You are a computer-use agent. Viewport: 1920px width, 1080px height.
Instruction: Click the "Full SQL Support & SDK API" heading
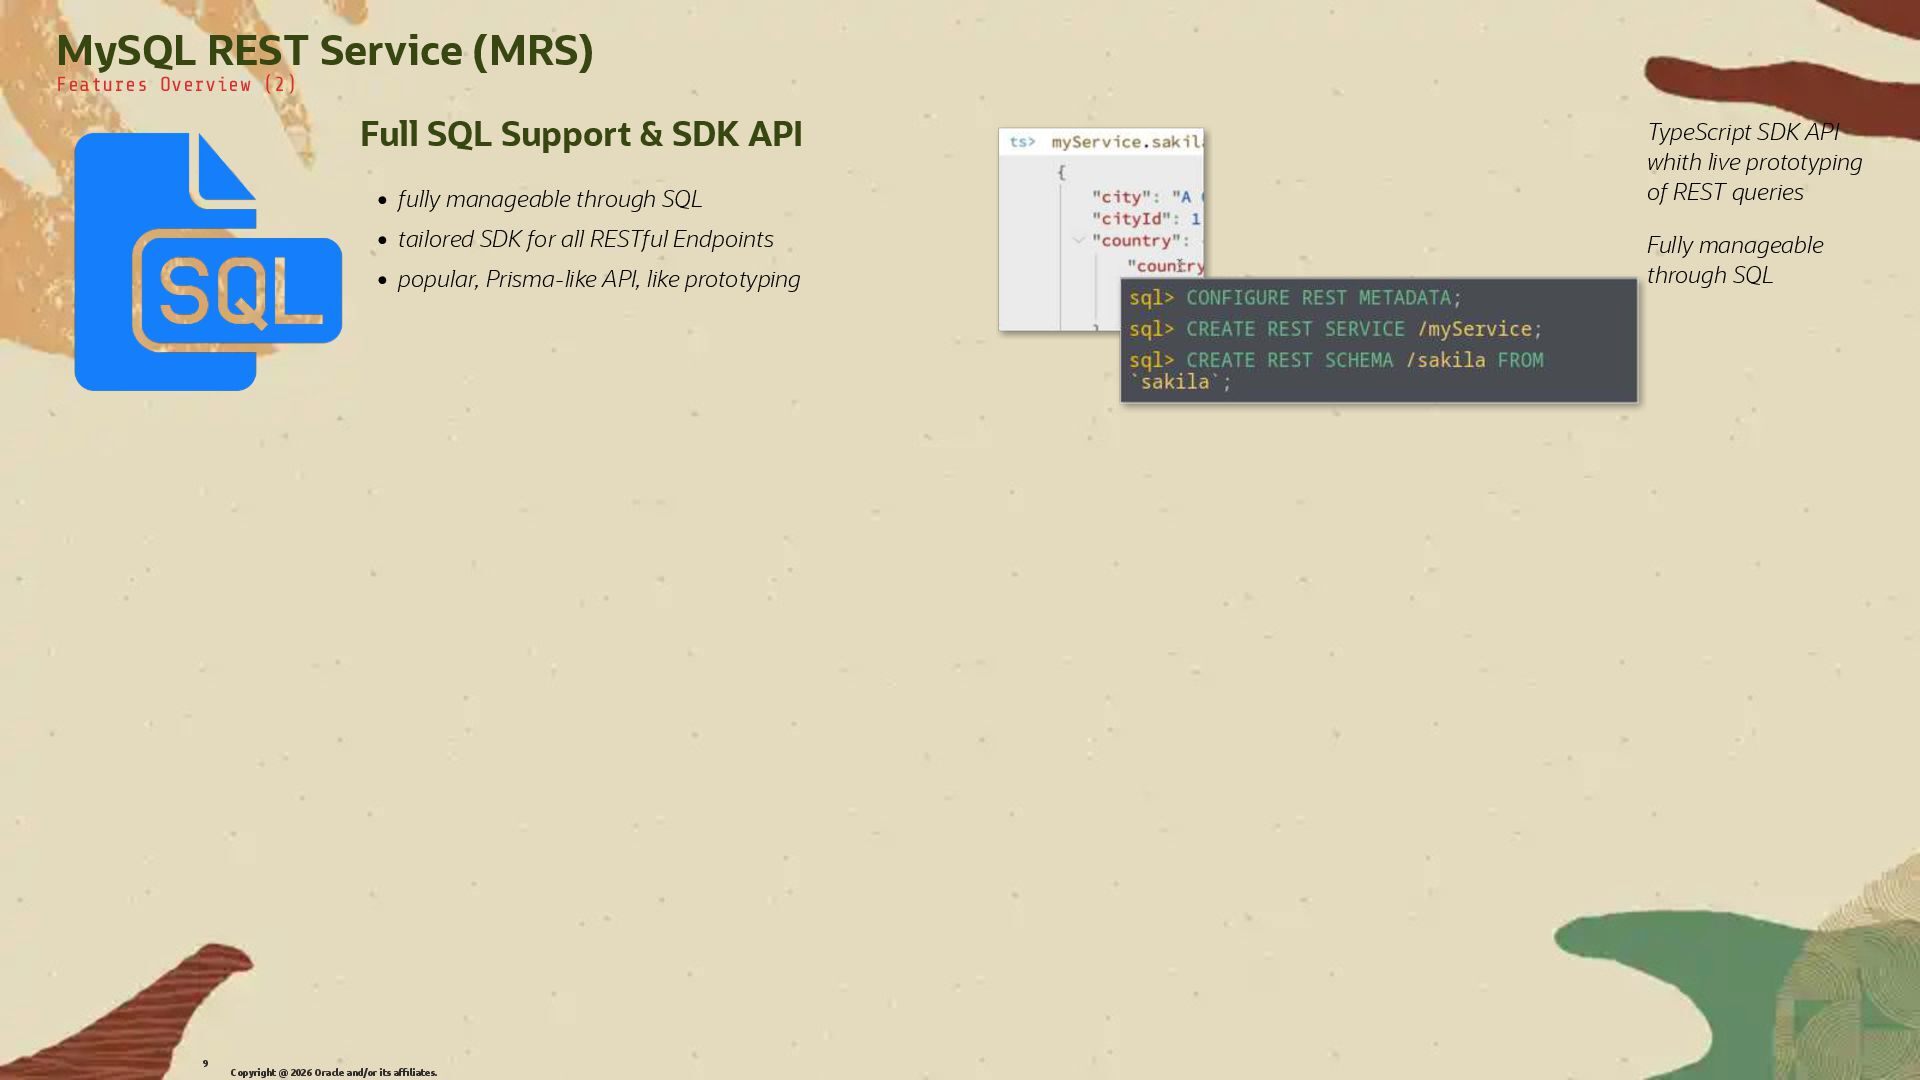coord(580,134)
